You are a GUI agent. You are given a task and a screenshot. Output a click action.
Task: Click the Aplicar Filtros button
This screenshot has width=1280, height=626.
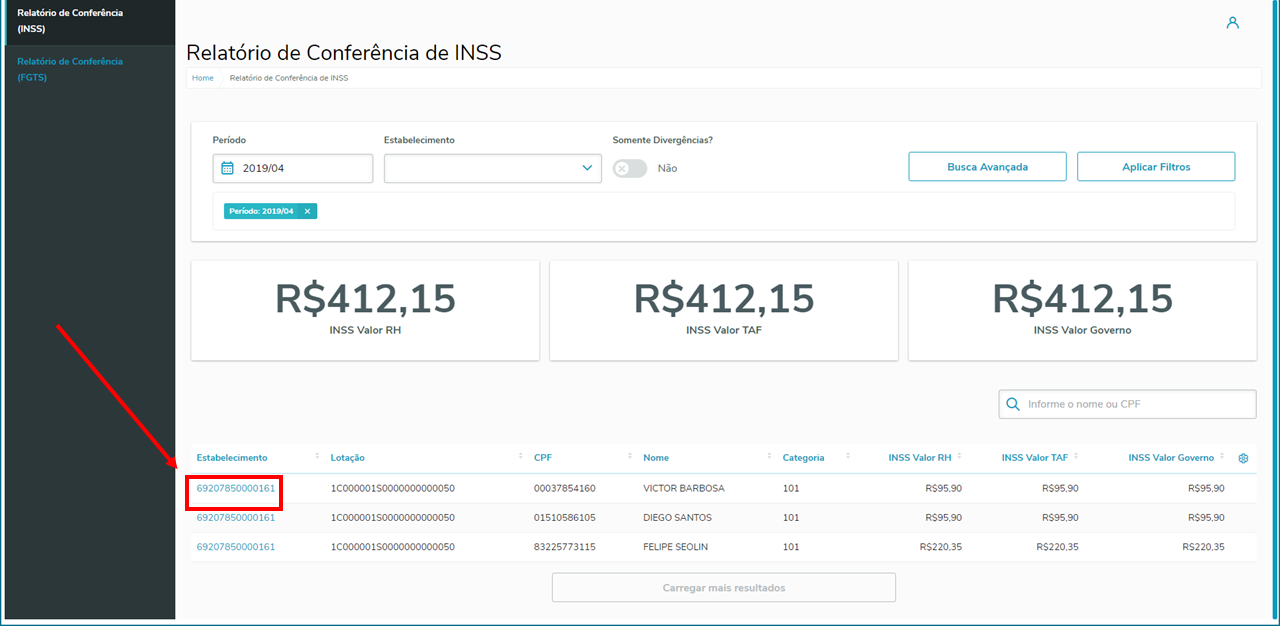[1156, 167]
